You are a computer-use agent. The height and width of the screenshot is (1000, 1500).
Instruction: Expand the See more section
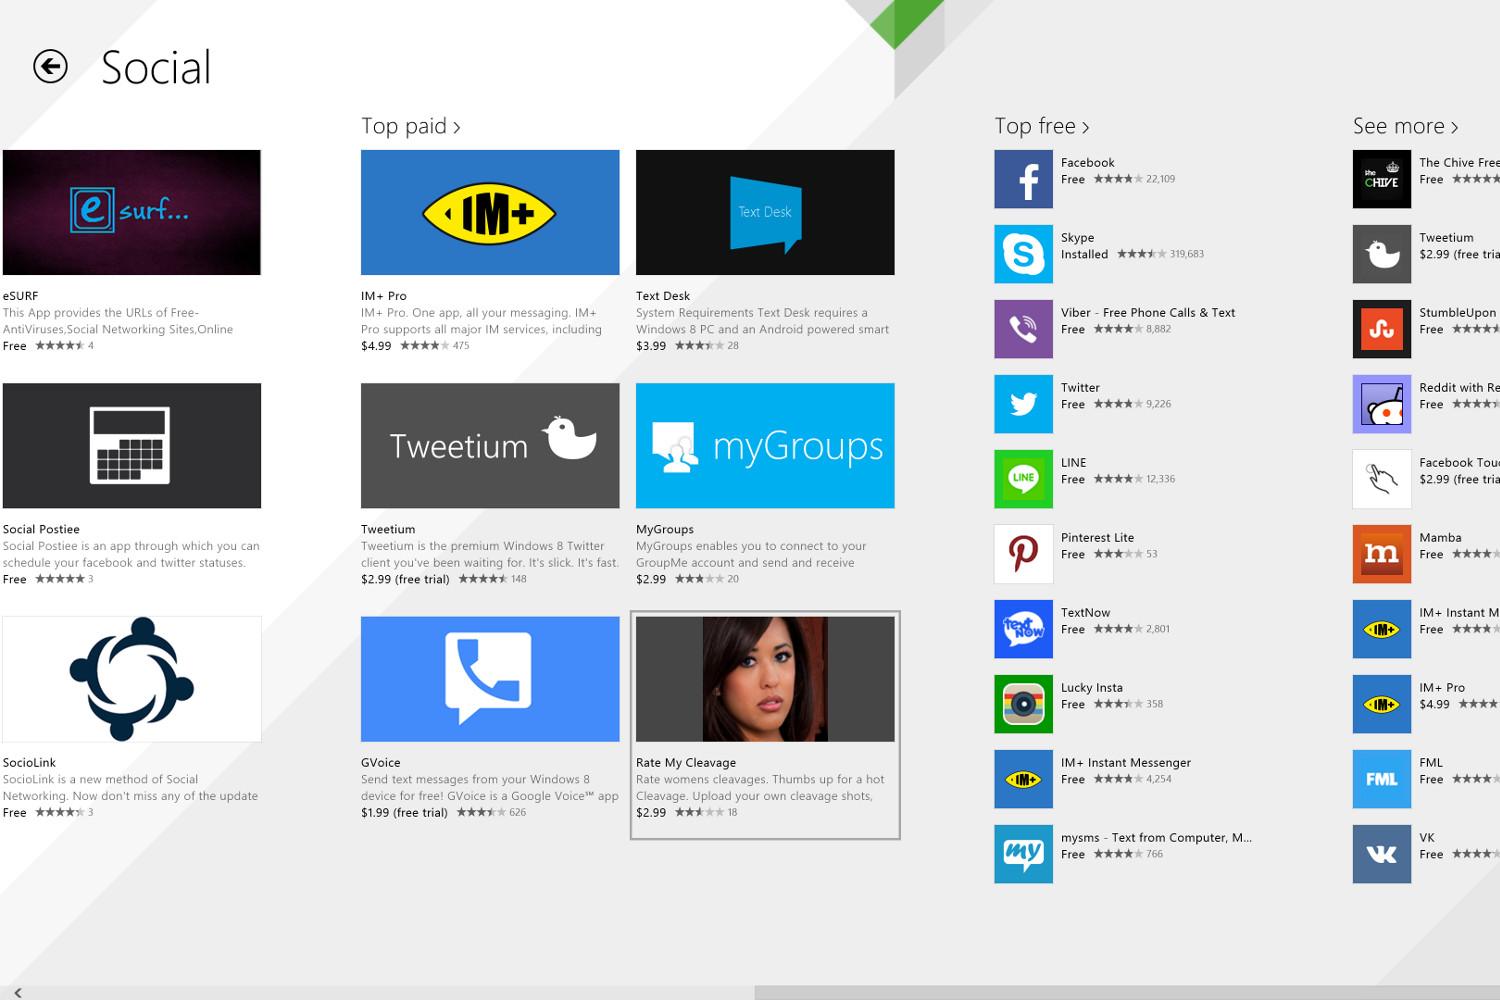[1406, 126]
